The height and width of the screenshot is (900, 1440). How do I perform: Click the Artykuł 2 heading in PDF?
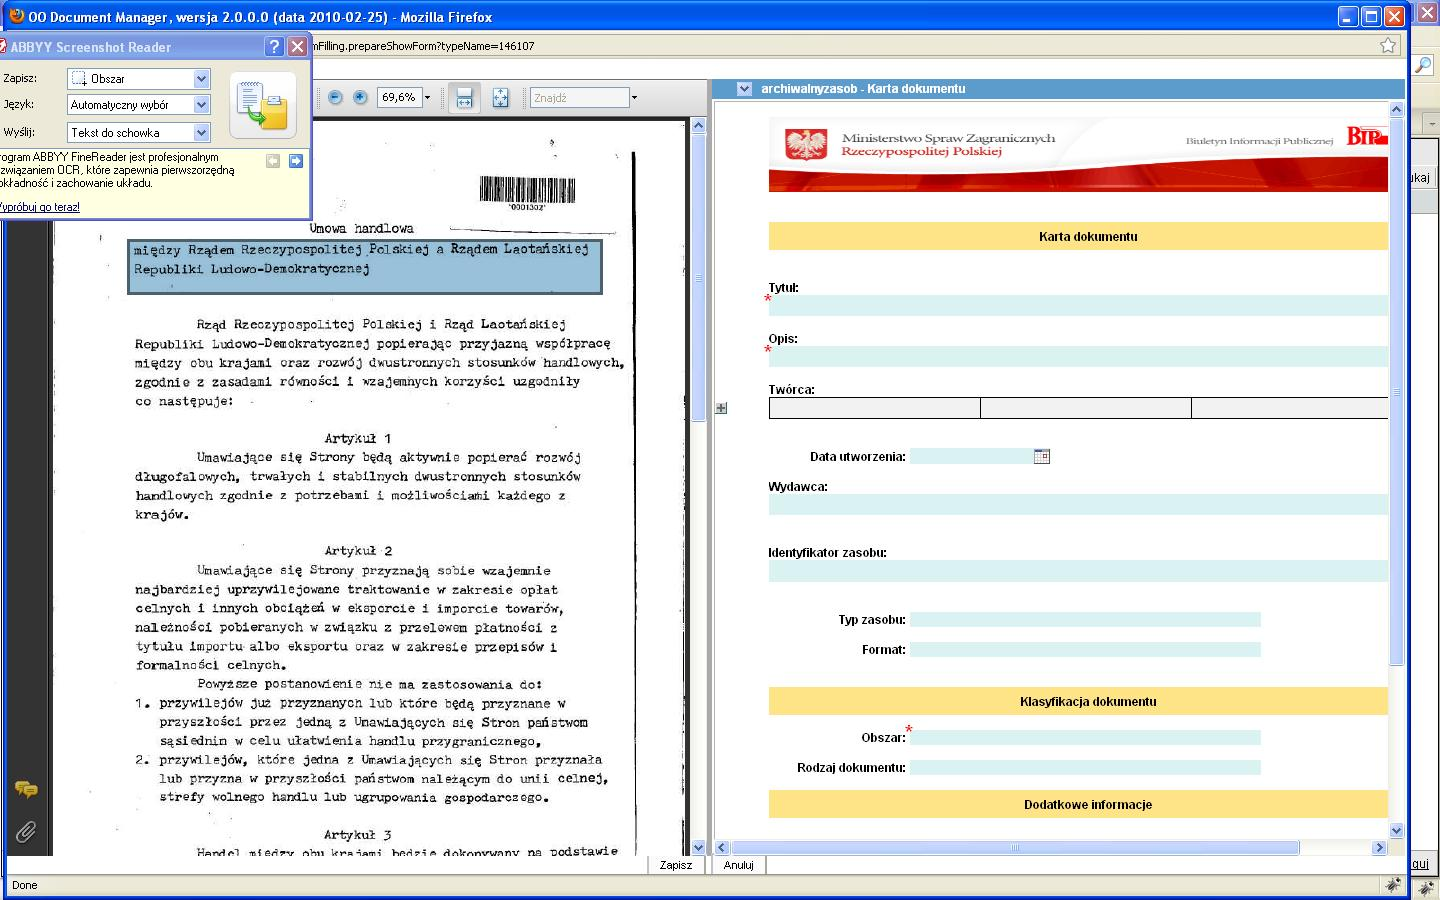tap(358, 551)
